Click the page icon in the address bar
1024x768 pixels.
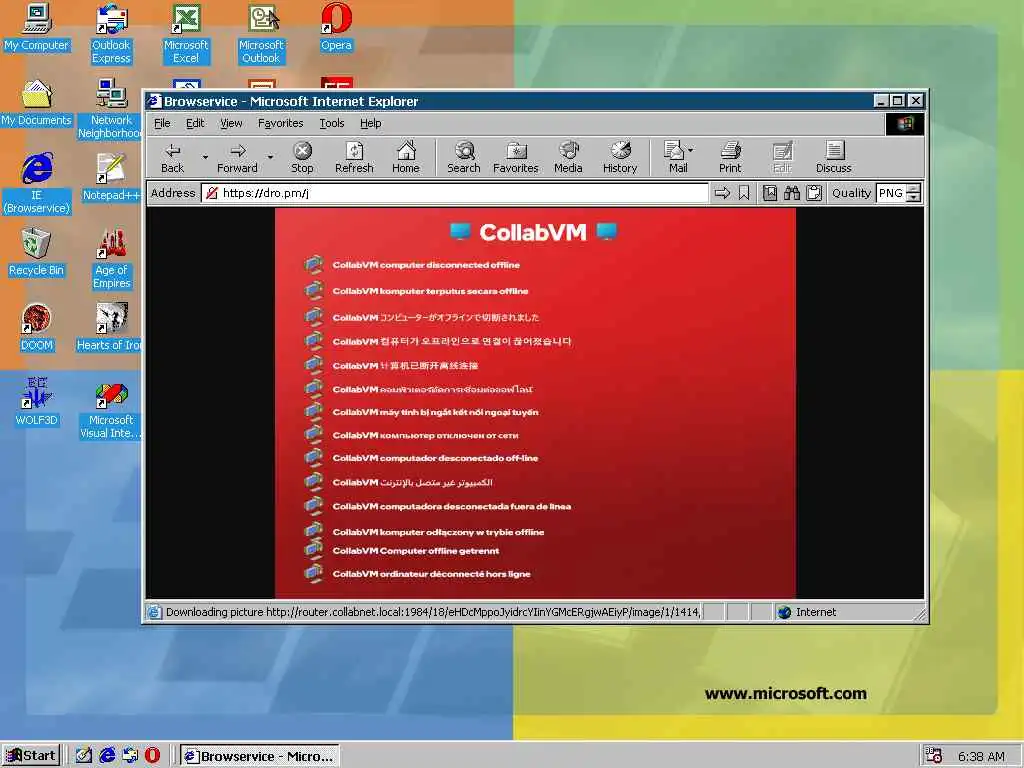[x=212, y=193]
